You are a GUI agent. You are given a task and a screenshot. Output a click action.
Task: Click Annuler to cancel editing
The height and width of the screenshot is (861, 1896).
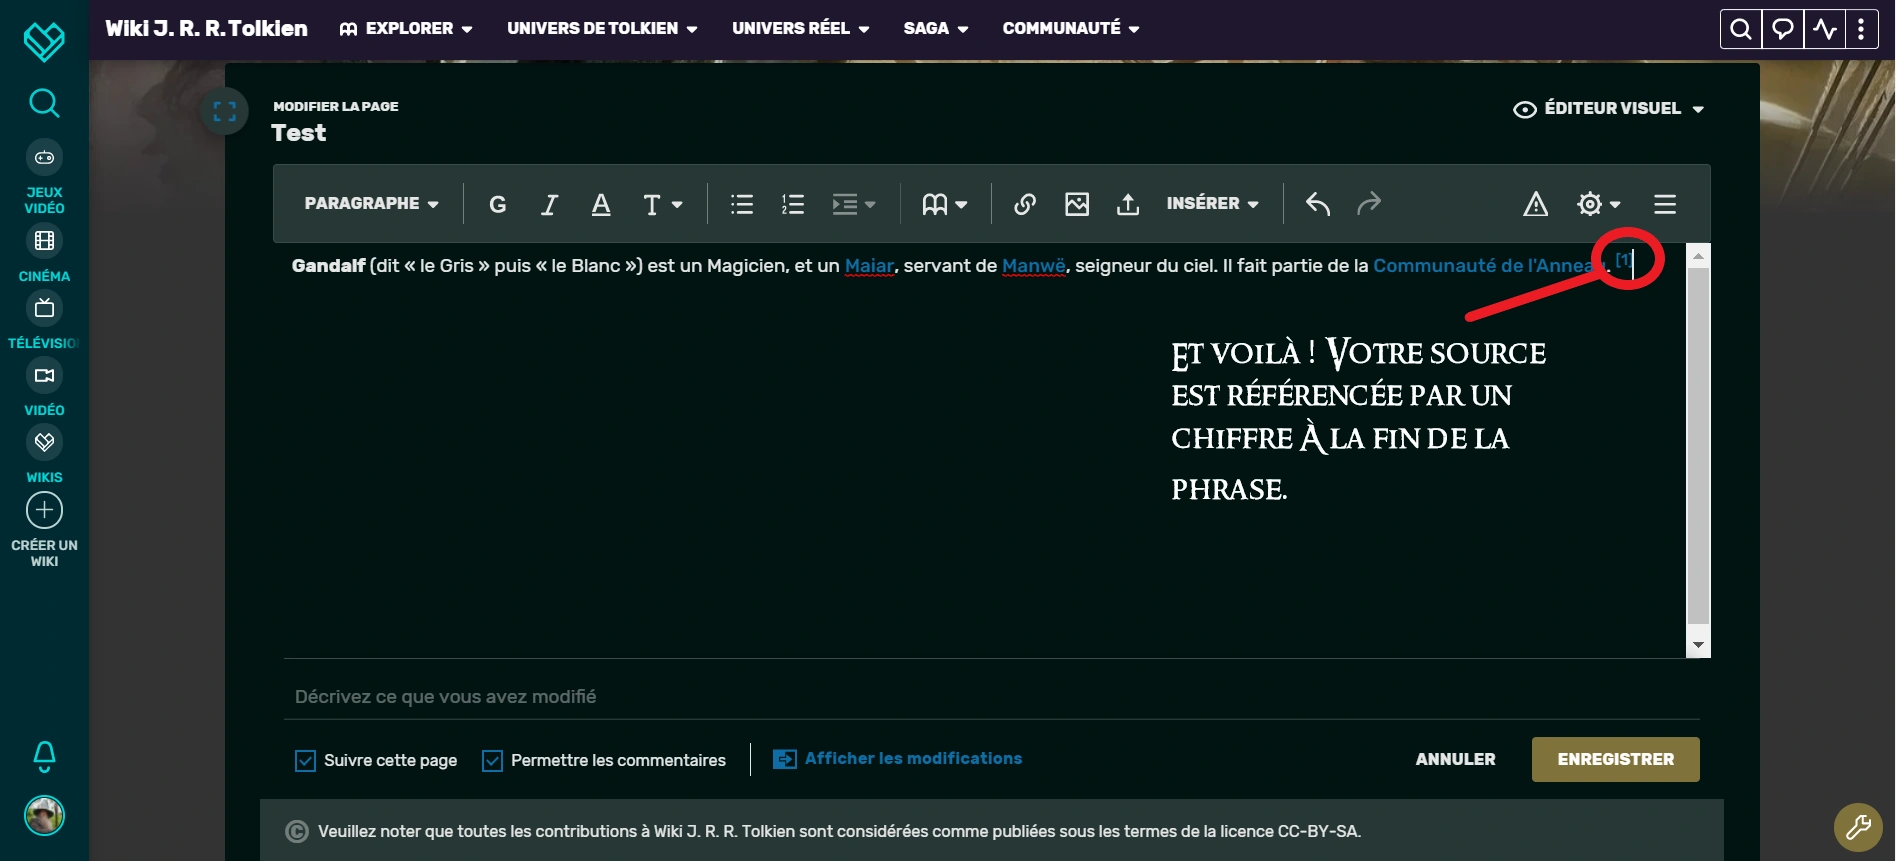(1456, 760)
